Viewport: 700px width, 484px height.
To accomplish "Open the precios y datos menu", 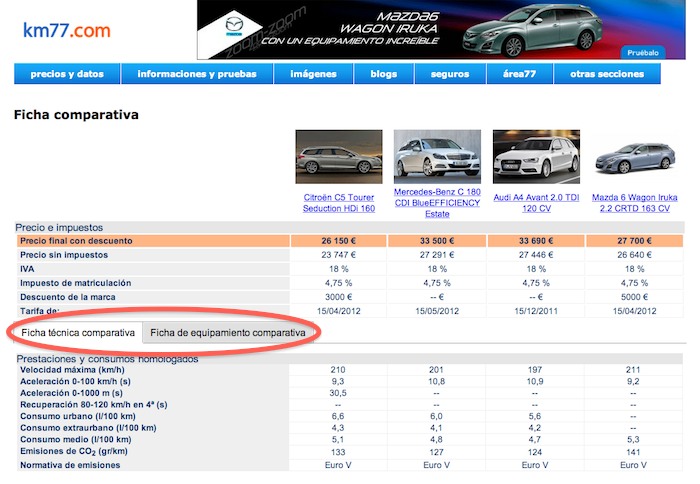I will pyautogui.click(x=67, y=74).
